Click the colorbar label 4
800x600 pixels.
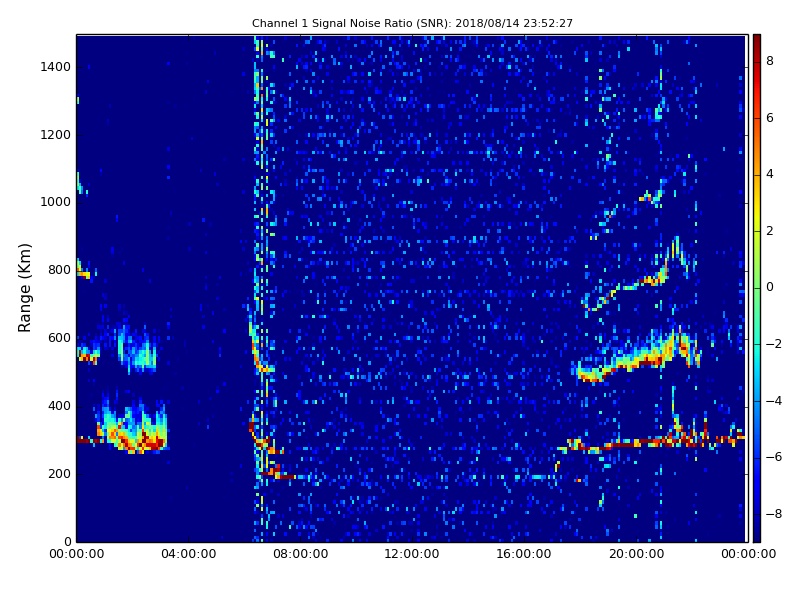(x=770, y=174)
